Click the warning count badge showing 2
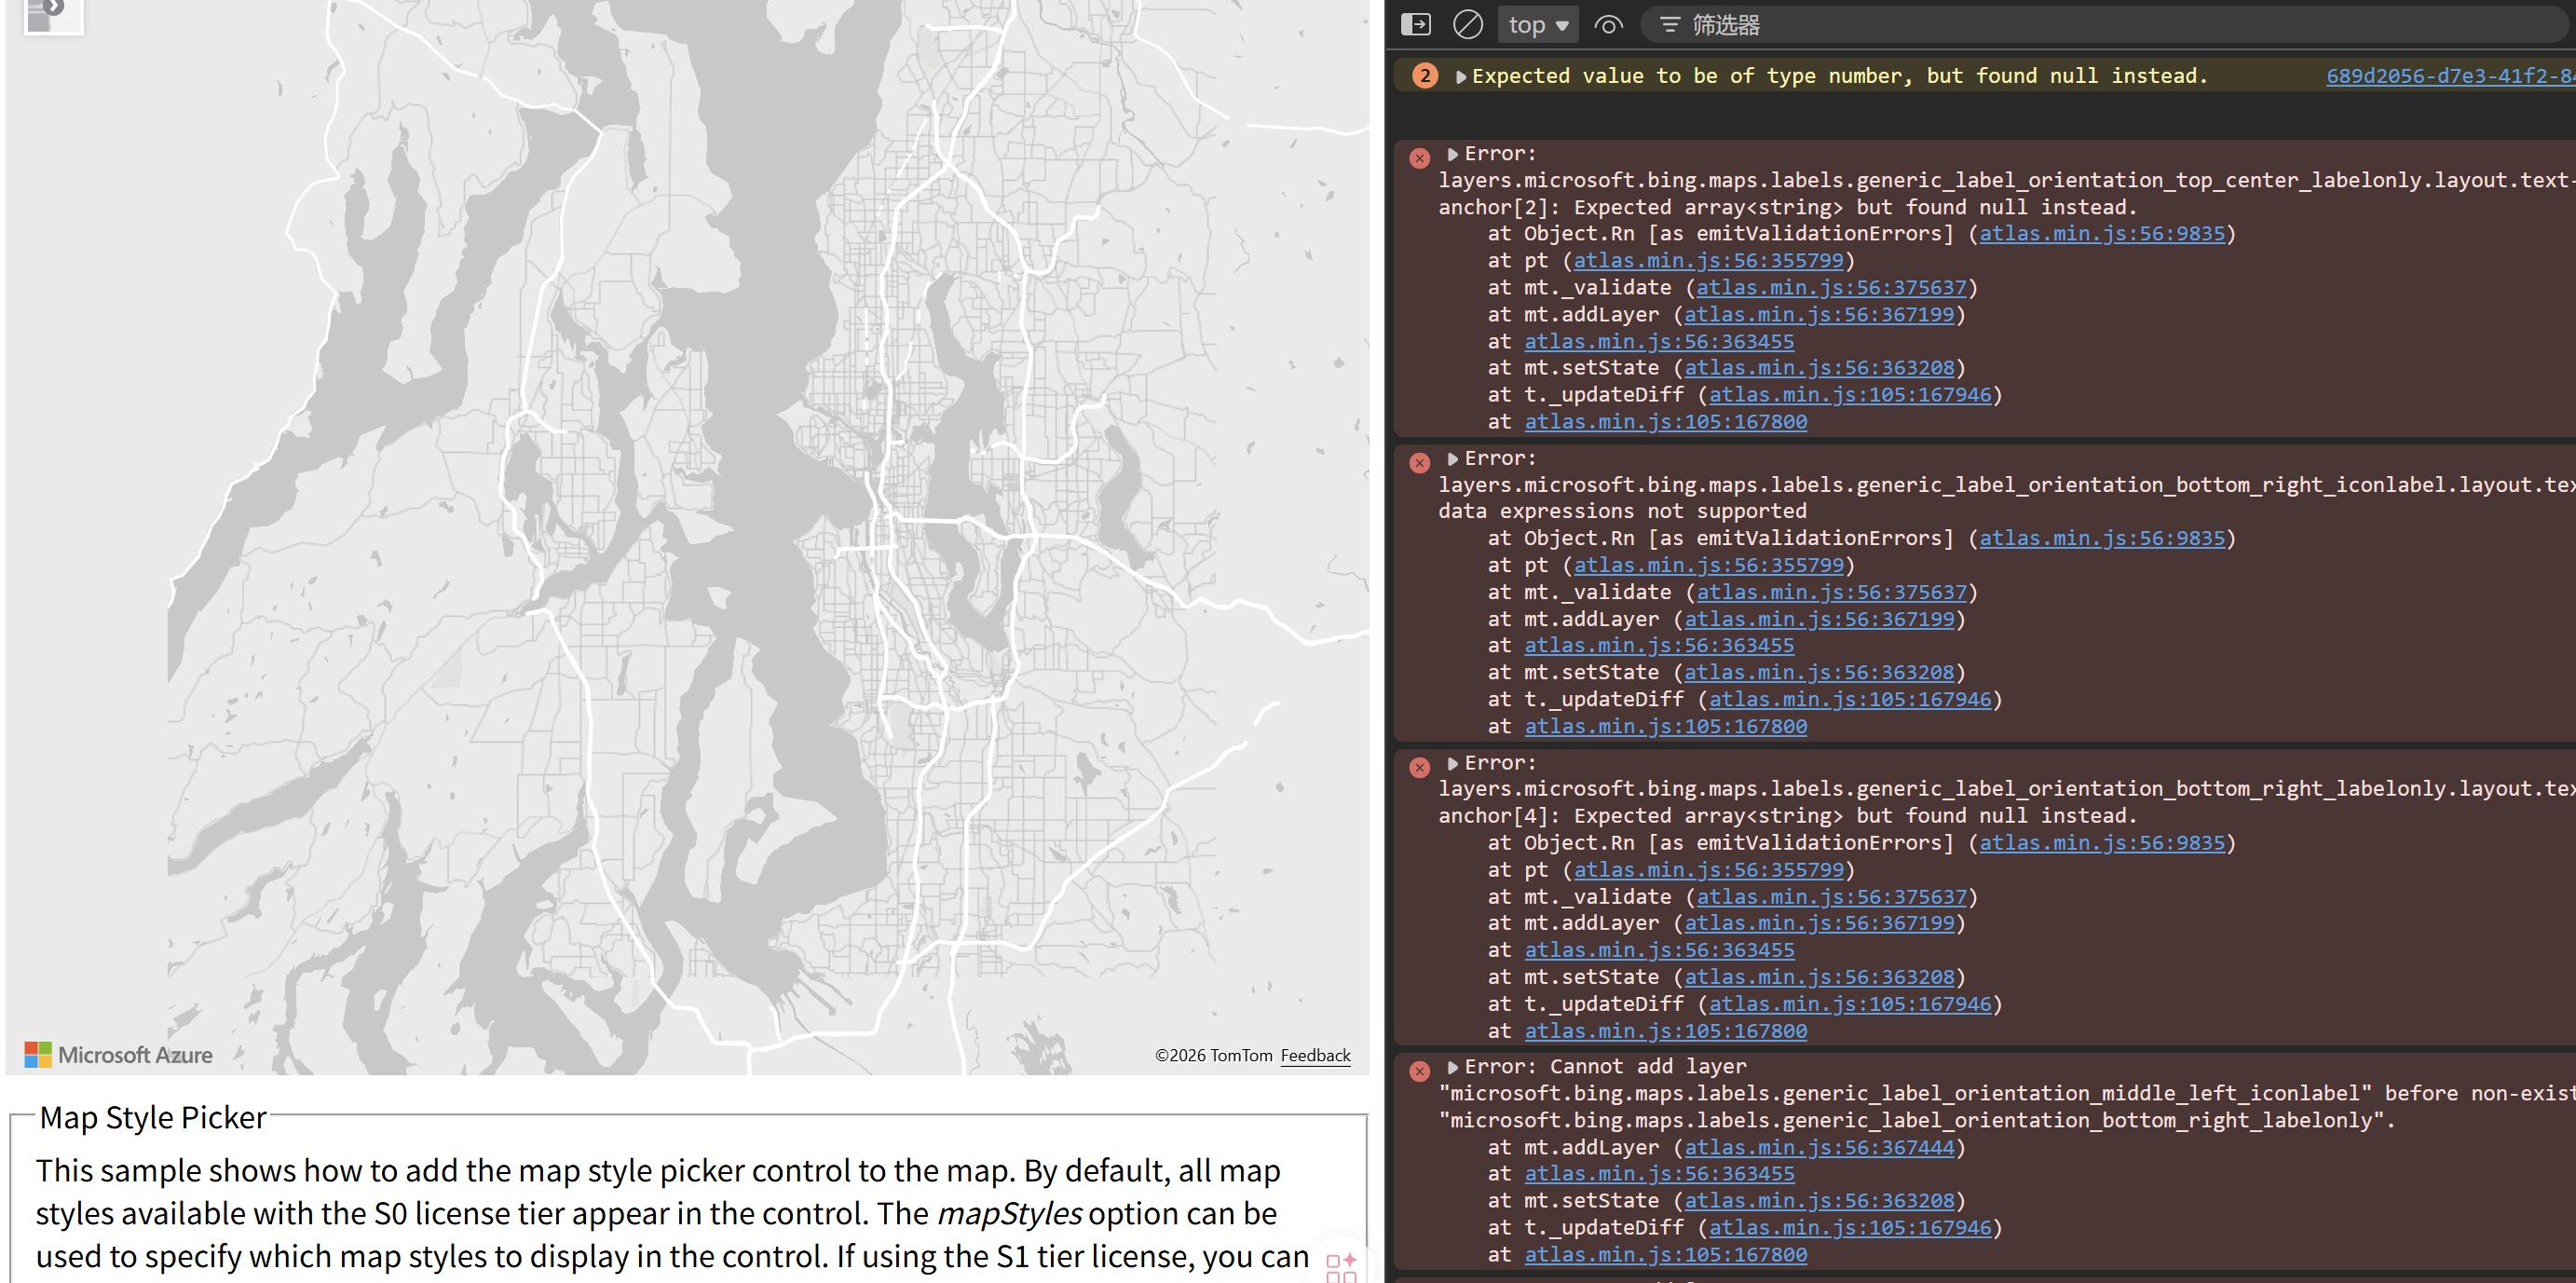 (1425, 76)
